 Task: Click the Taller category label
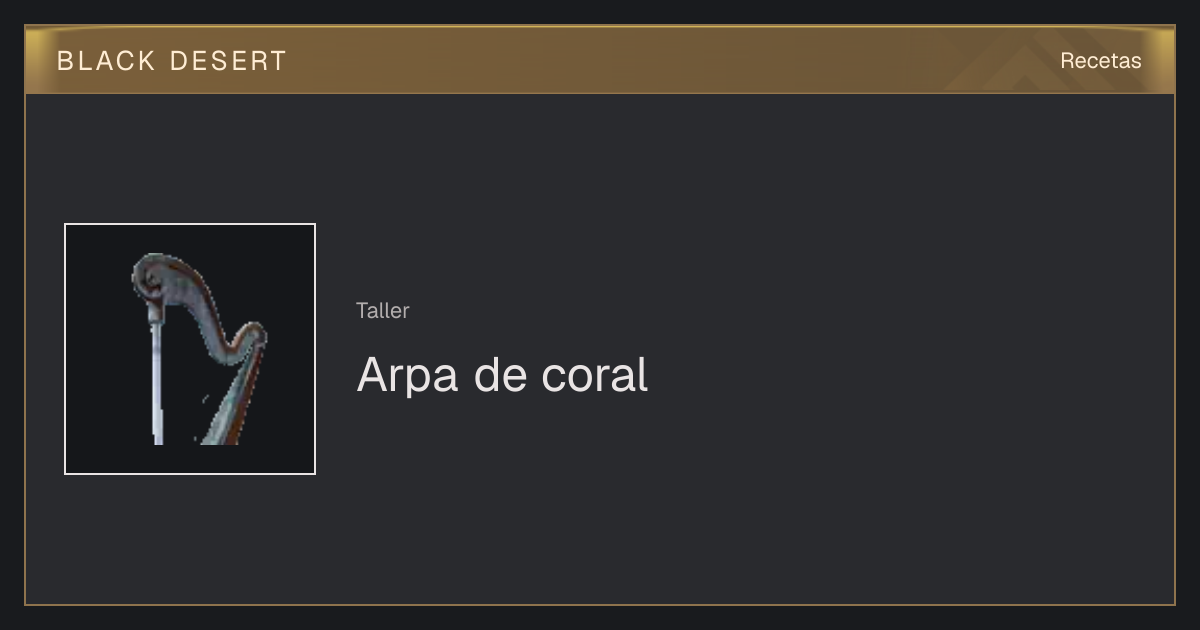[x=382, y=311]
